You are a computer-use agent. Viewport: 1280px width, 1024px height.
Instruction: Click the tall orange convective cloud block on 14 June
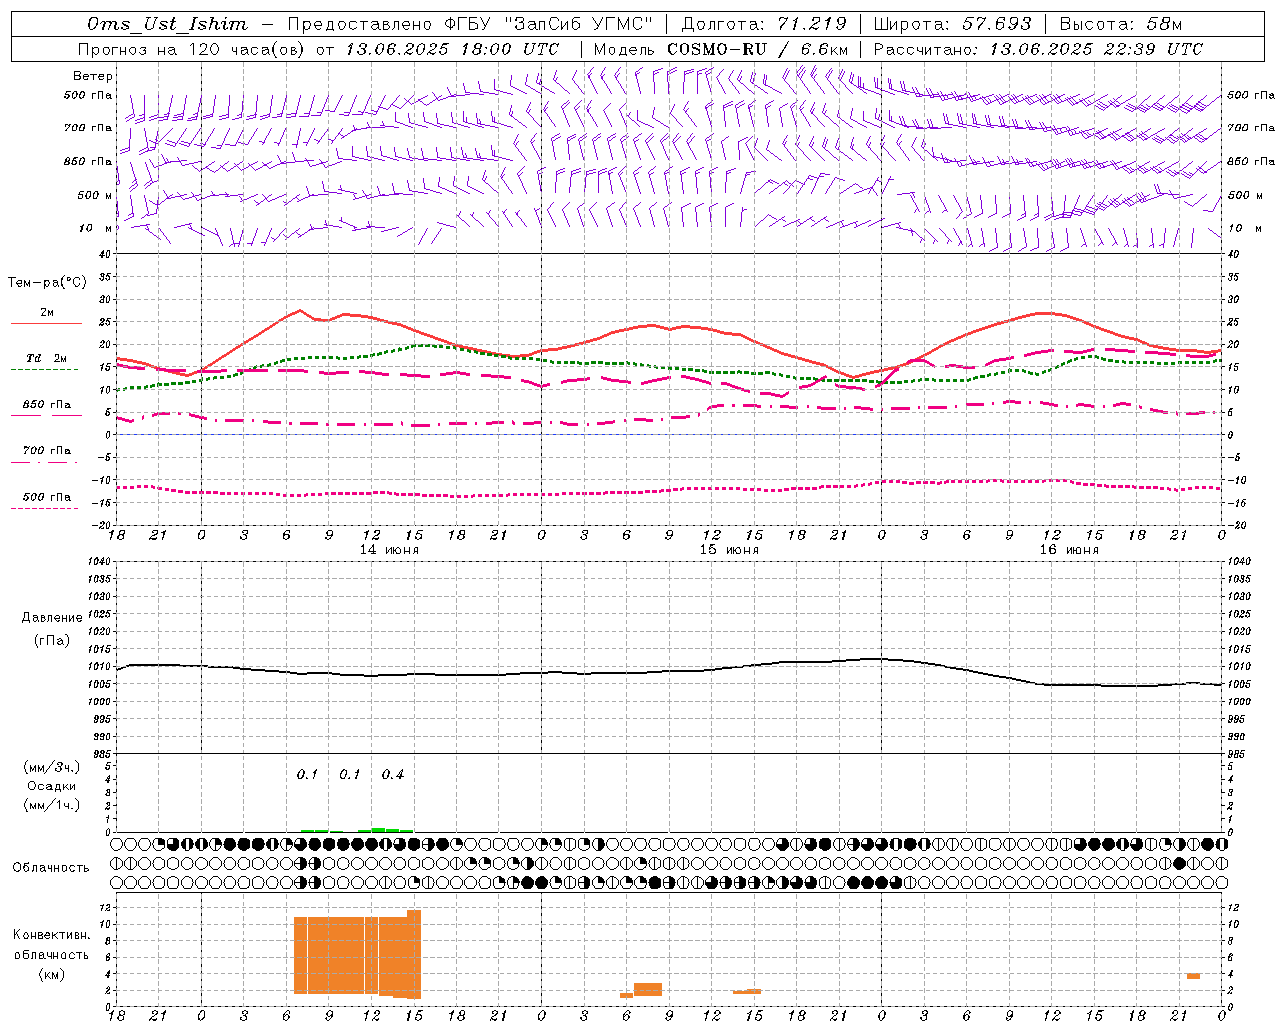coord(357,955)
